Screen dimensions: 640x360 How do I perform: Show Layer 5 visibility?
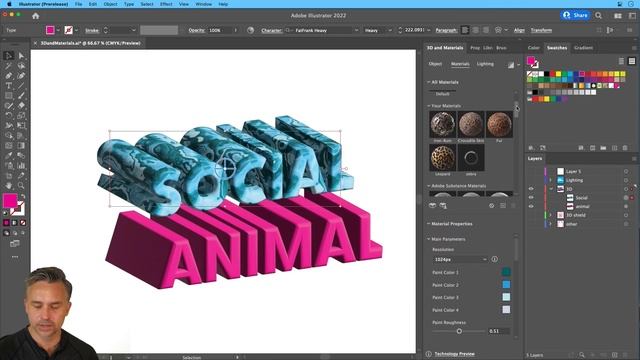(531, 171)
